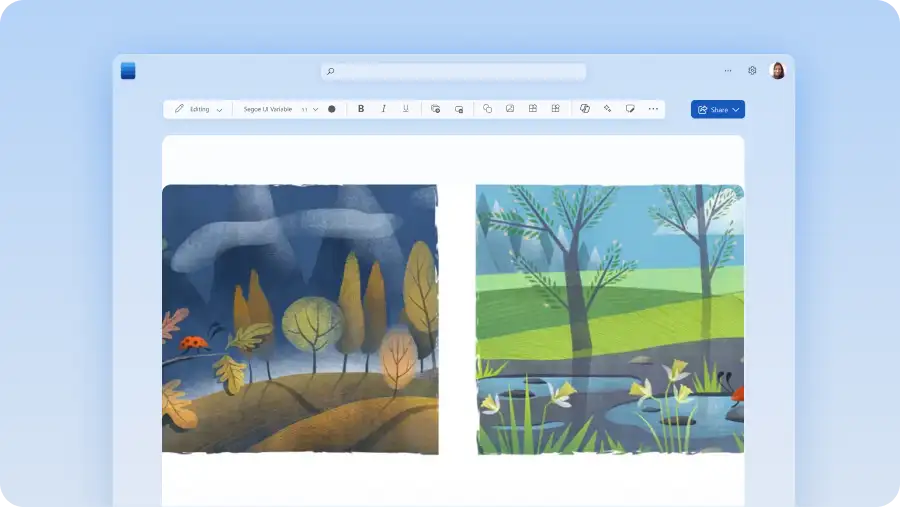Image resolution: width=900 pixels, height=507 pixels.
Task: Open the Editing mode dropdown
Action: (x=199, y=109)
